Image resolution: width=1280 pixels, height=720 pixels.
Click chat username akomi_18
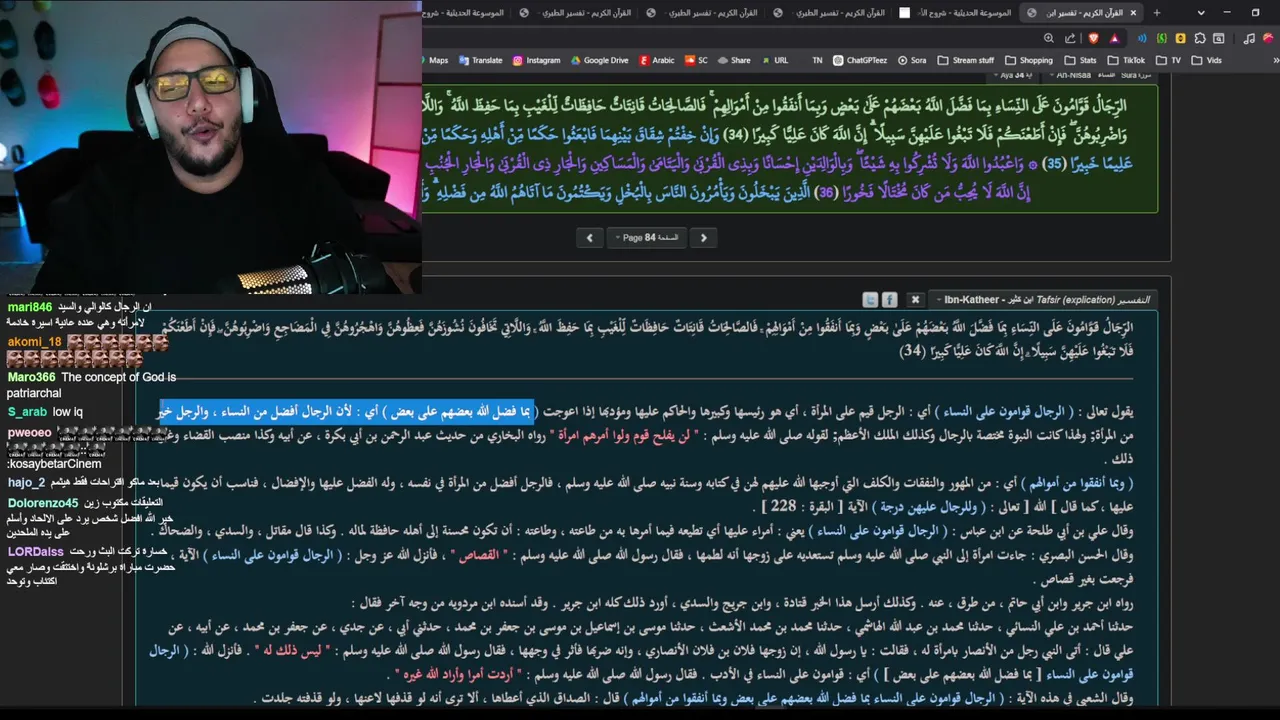[x=34, y=342]
